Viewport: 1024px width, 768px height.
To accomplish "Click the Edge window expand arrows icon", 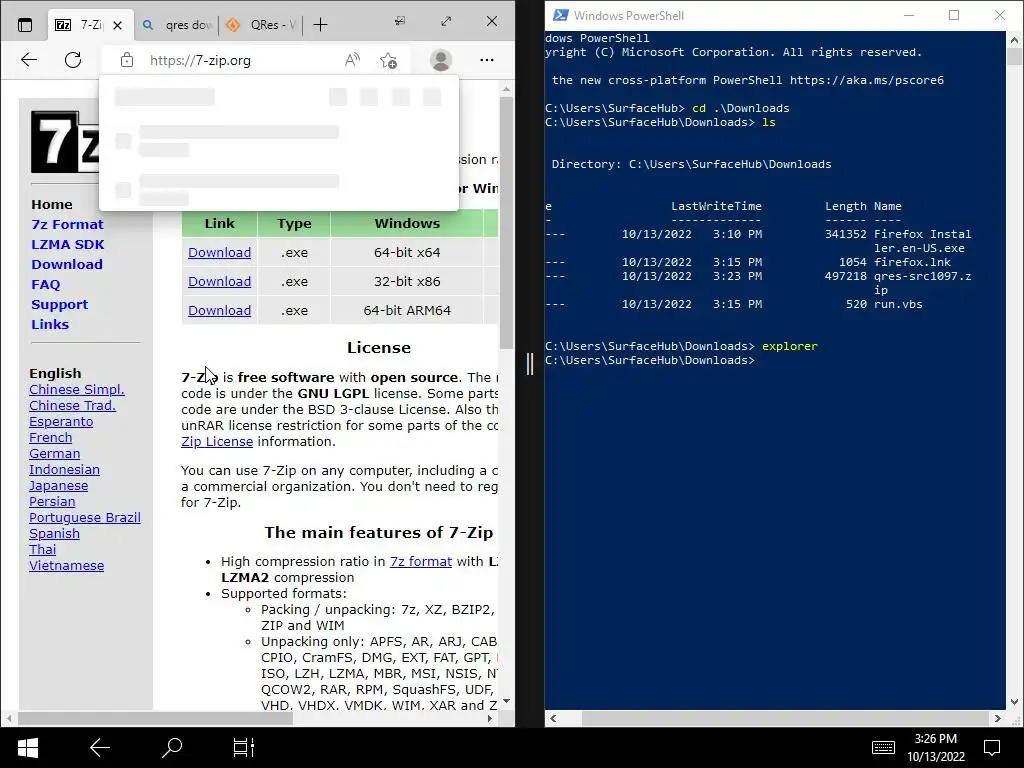I will point(446,22).
